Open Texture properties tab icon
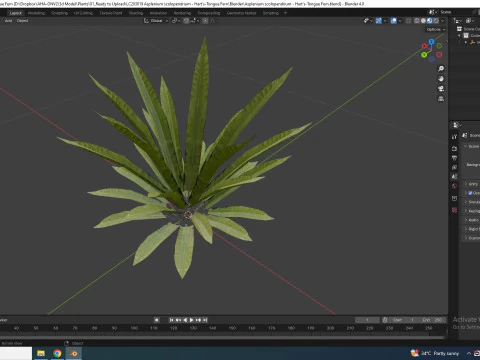The image size is (480, 360). pos(454,210)
